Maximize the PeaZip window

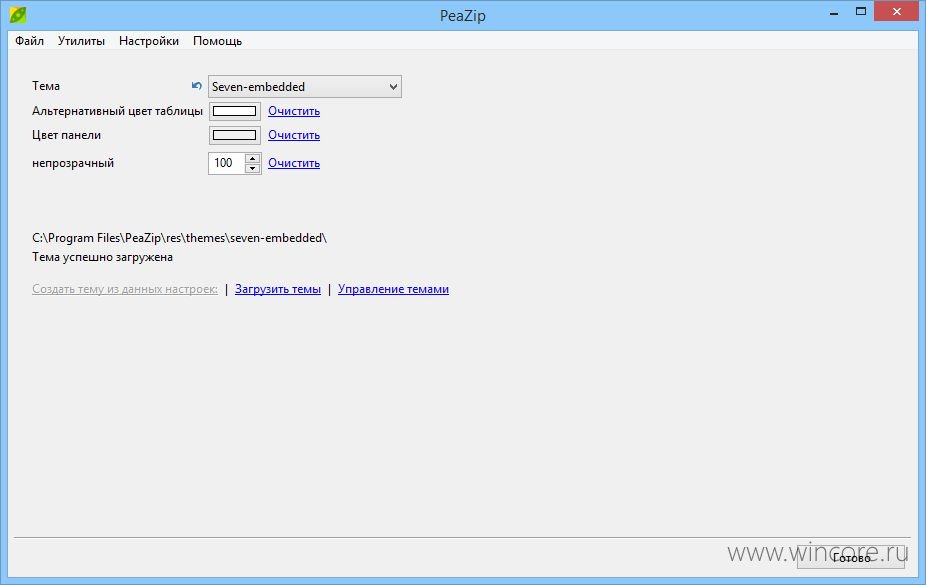[861, 12]
